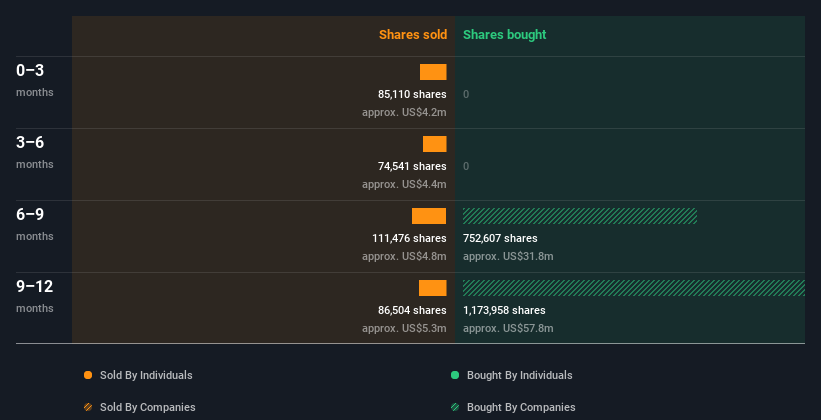Click the 111,476 shares value

(409, 238)
